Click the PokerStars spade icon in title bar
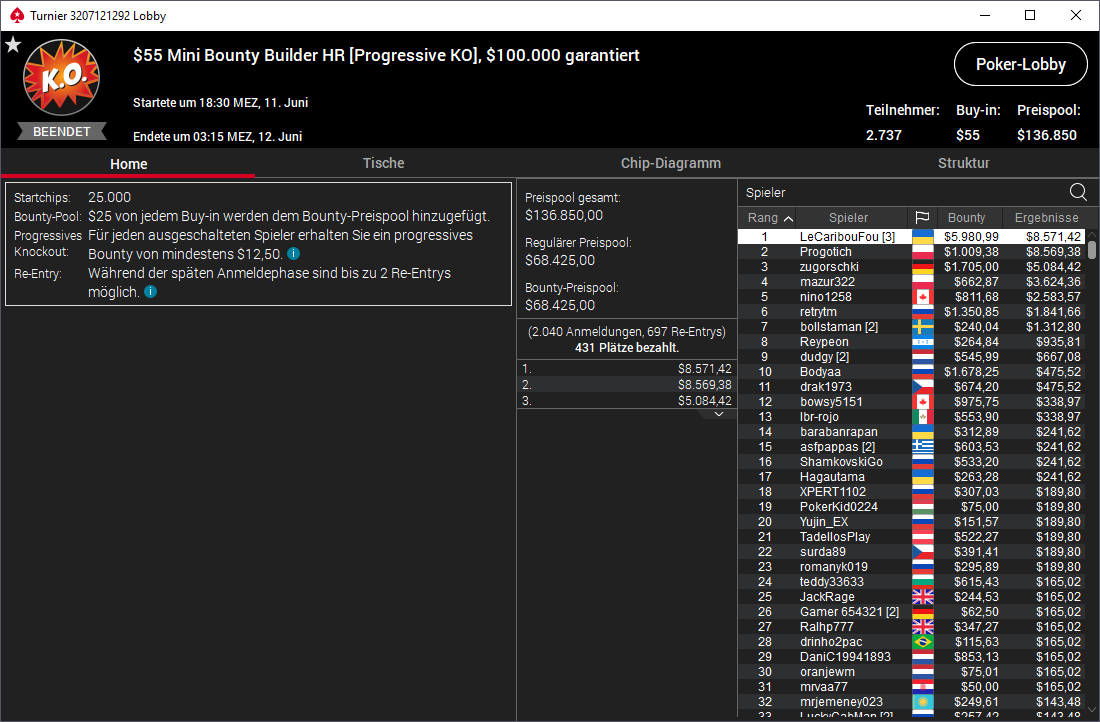Viewport: 1100px width, 722px height. click(17, 15)
